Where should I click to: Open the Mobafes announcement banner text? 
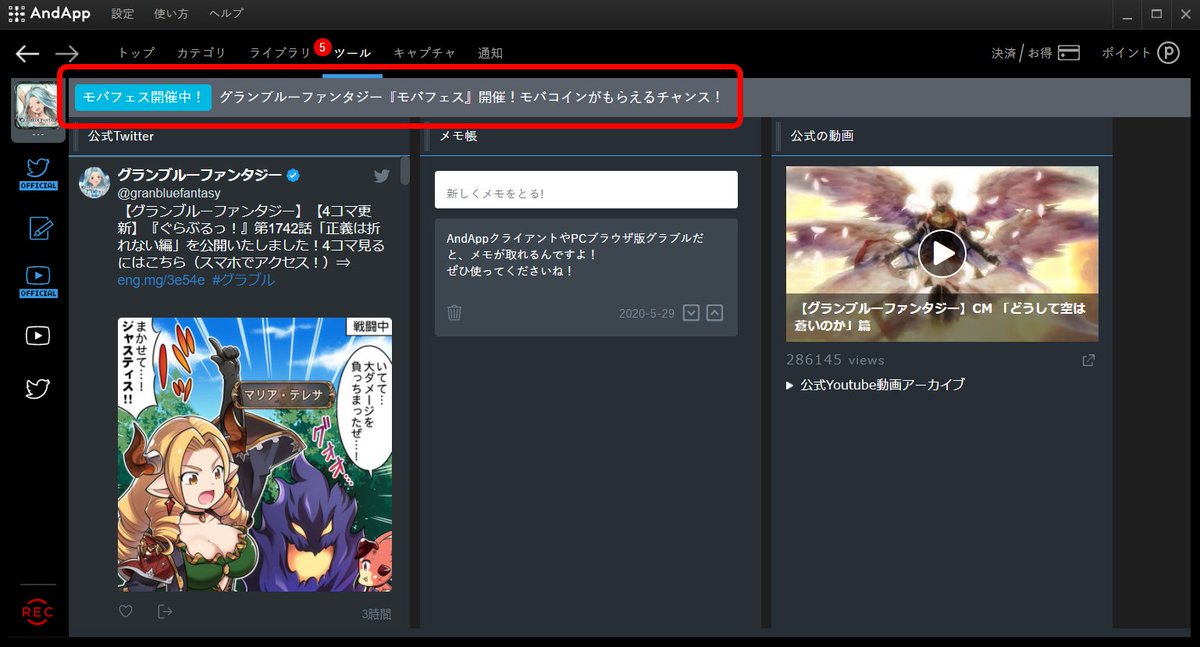[x=470, y=97]
